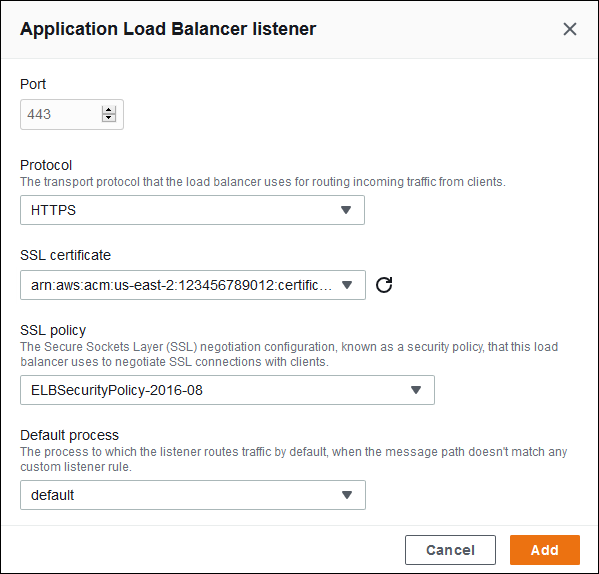The width and height of the screenshot is (599, 574).
Task: Click the Default process label
Action: coord(70,435)
